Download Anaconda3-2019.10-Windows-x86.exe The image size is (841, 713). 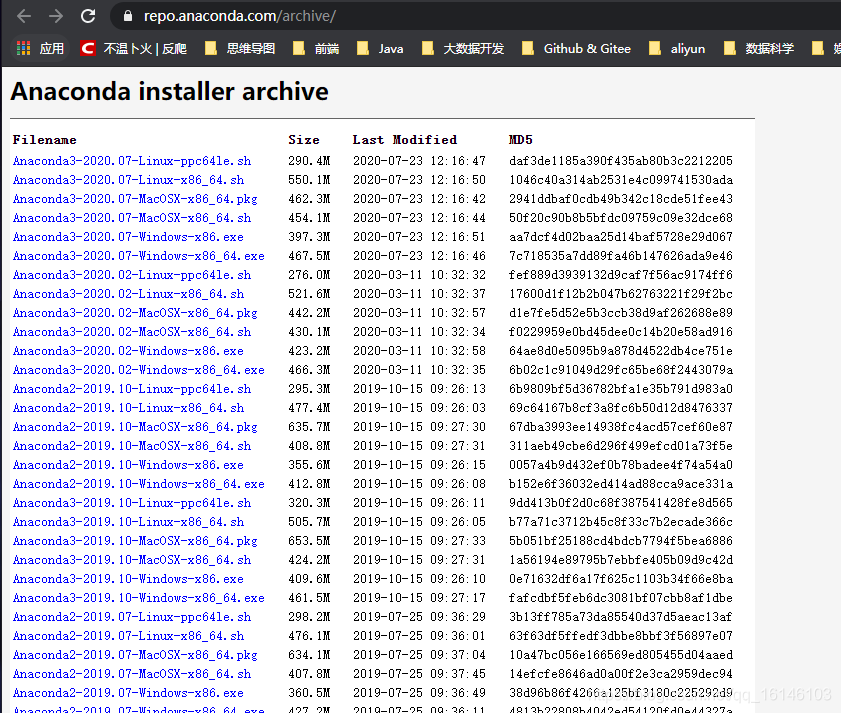pyautogui.click(x=128, y=579)
